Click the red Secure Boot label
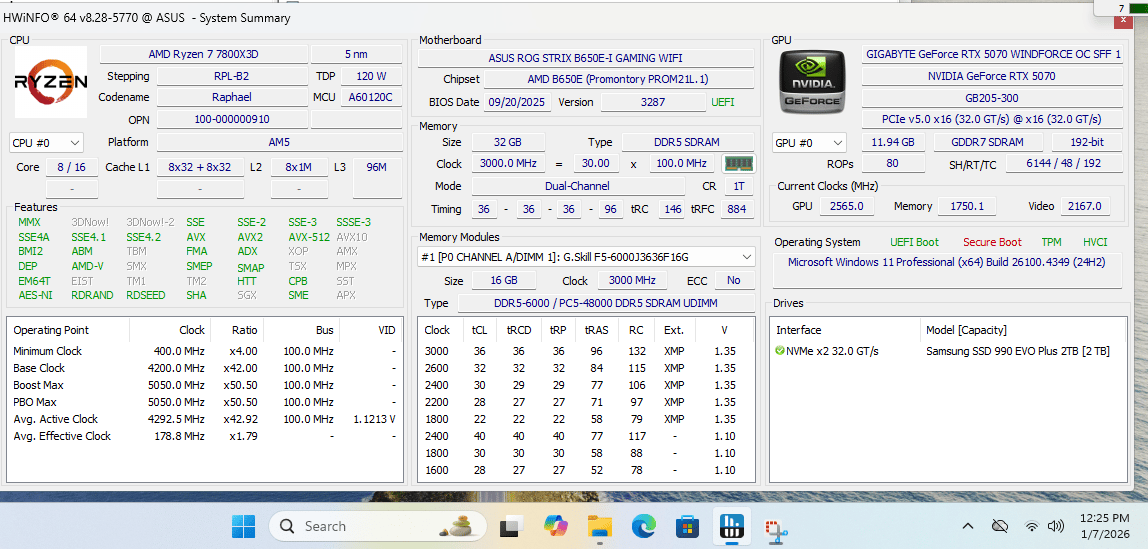 (992, 242)
